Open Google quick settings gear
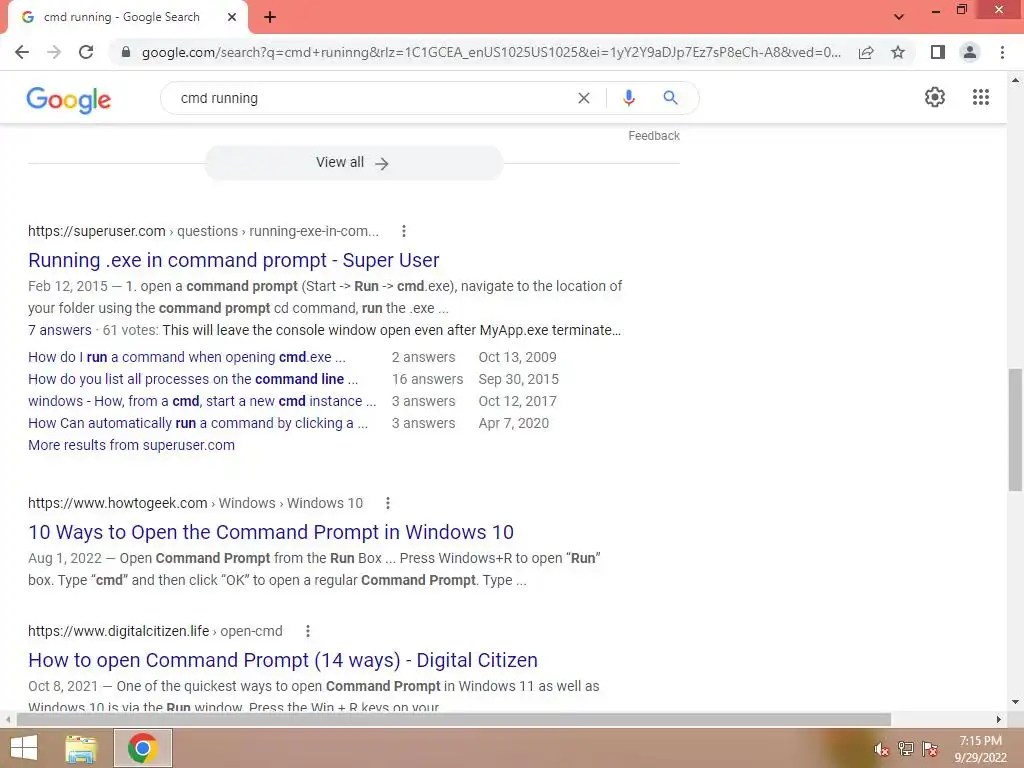This screenshot has height=768, width=1024. (x=935, y=97)
